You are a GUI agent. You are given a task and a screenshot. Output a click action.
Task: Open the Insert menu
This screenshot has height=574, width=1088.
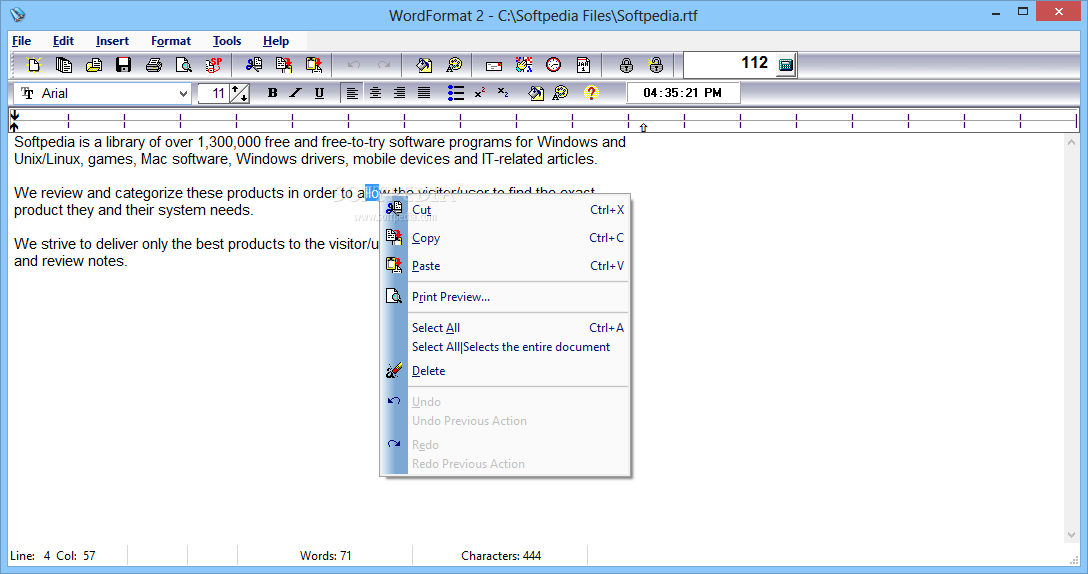click(112, 41)
